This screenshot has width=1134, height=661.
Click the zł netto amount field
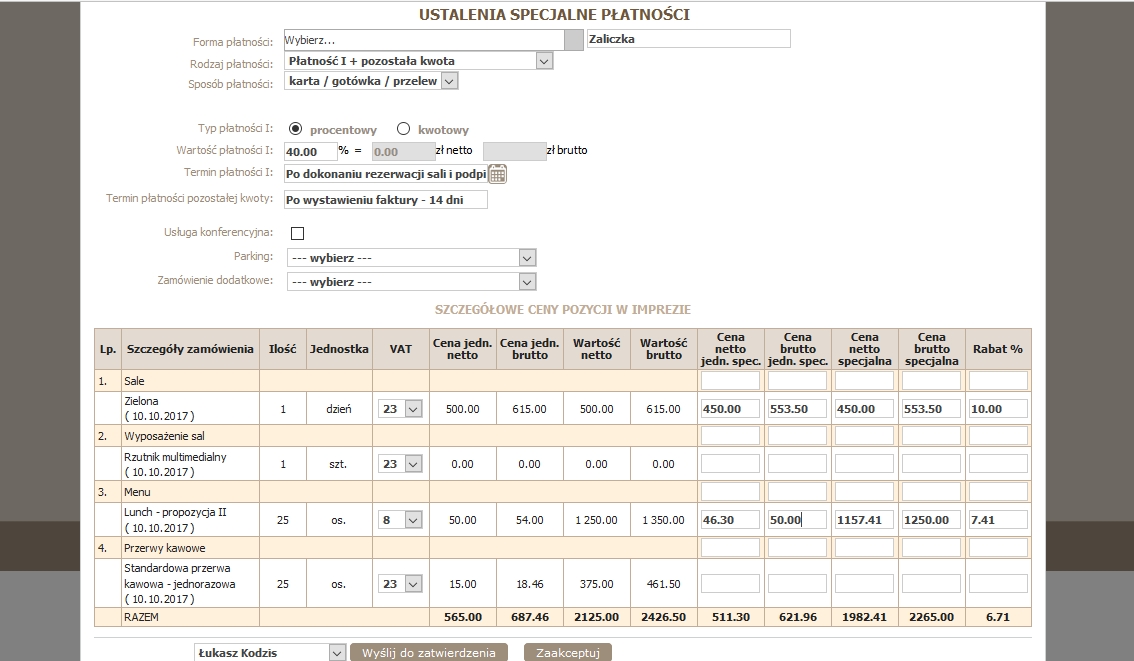point(403,151)
